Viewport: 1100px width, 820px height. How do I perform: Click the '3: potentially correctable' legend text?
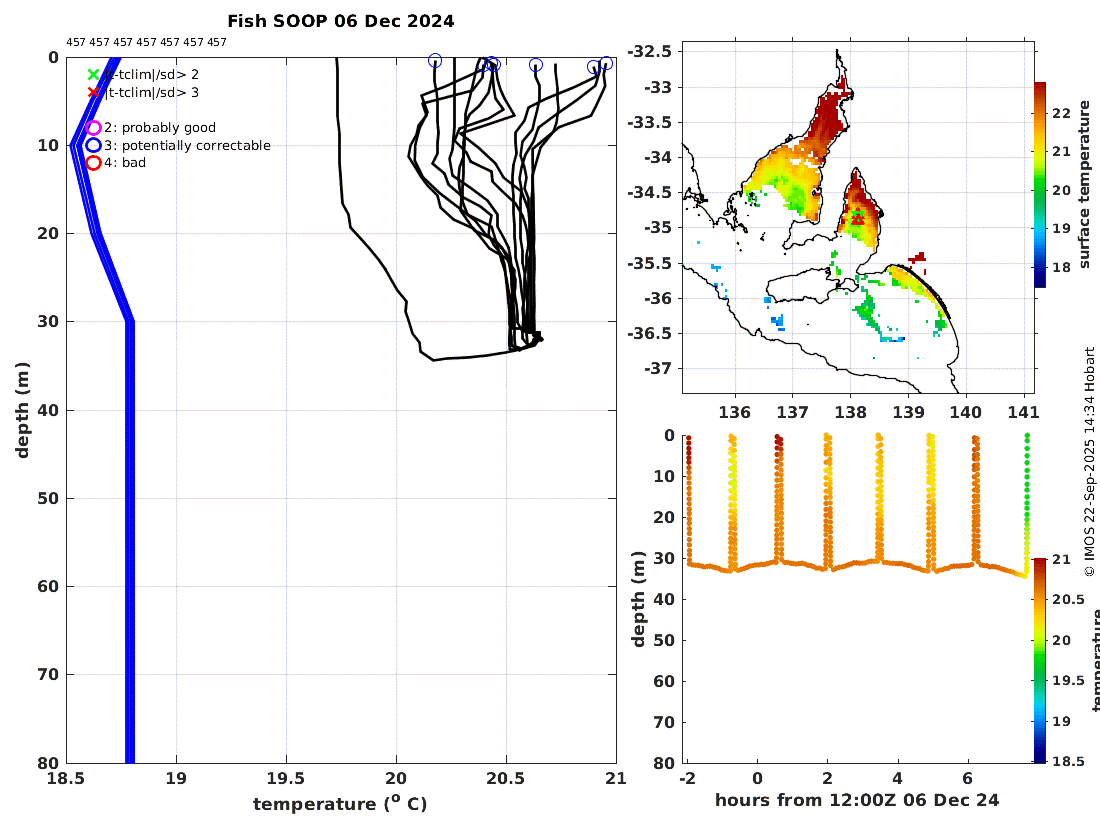tap(187, 145)
